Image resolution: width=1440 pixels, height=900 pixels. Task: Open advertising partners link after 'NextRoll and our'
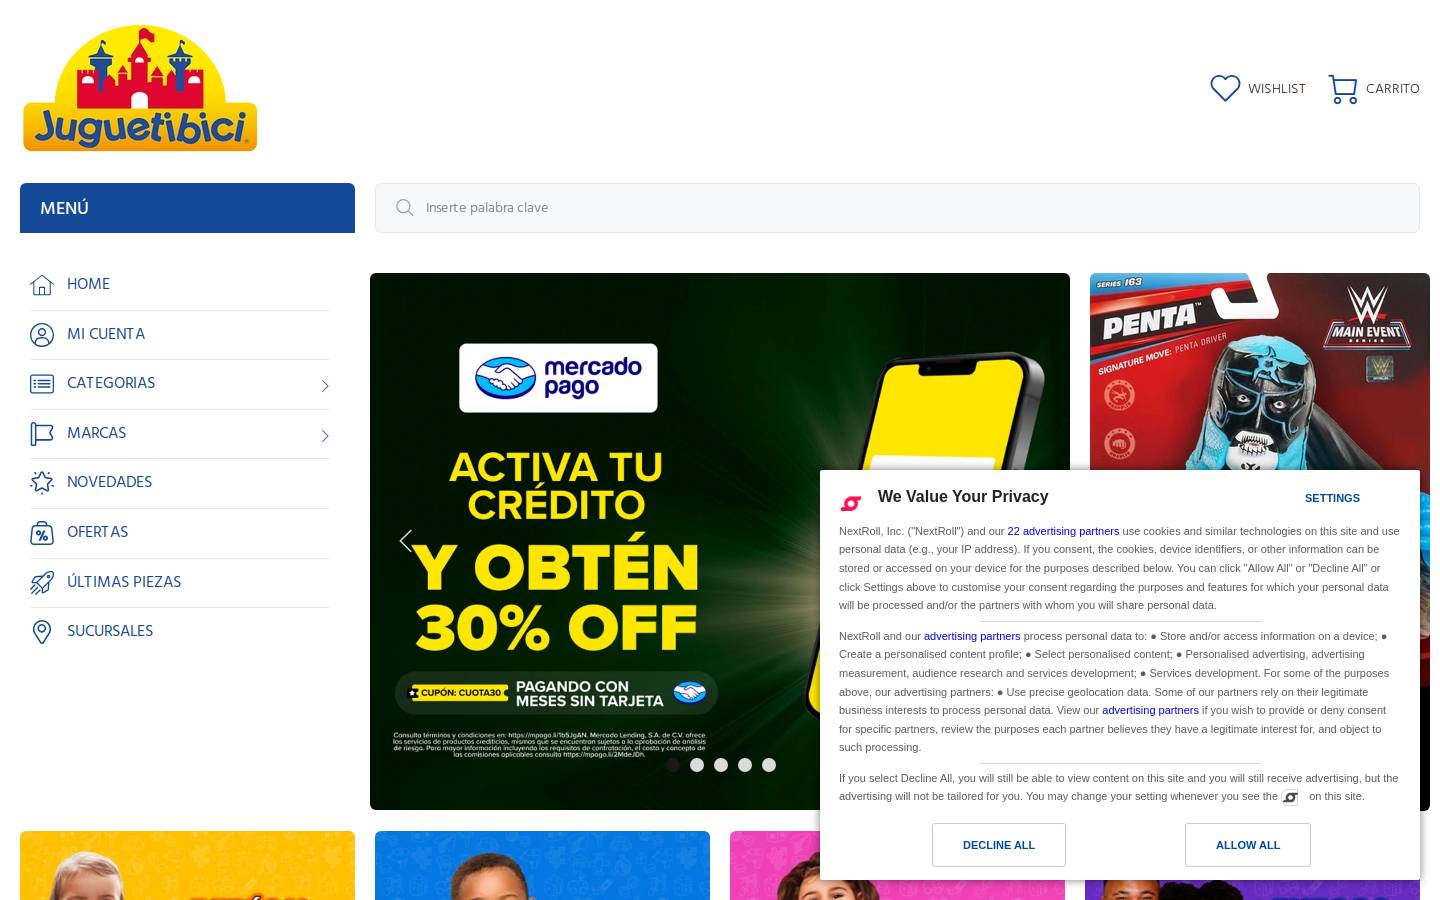972,636
